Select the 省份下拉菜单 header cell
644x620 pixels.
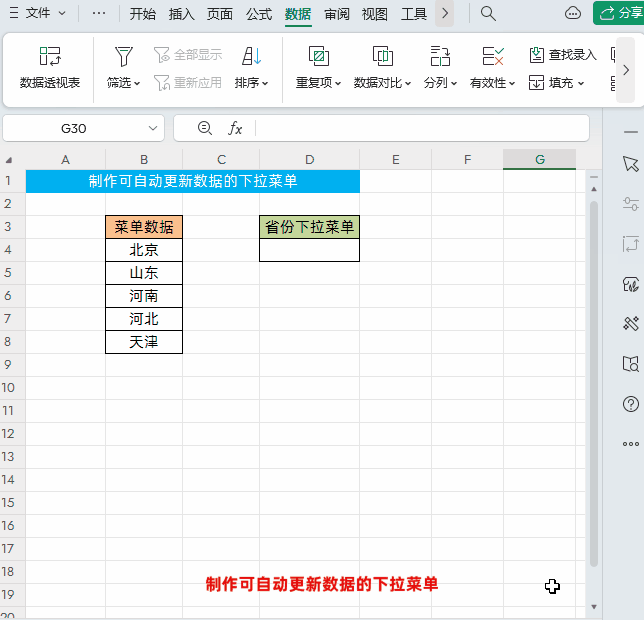click(x=310, y=227)
